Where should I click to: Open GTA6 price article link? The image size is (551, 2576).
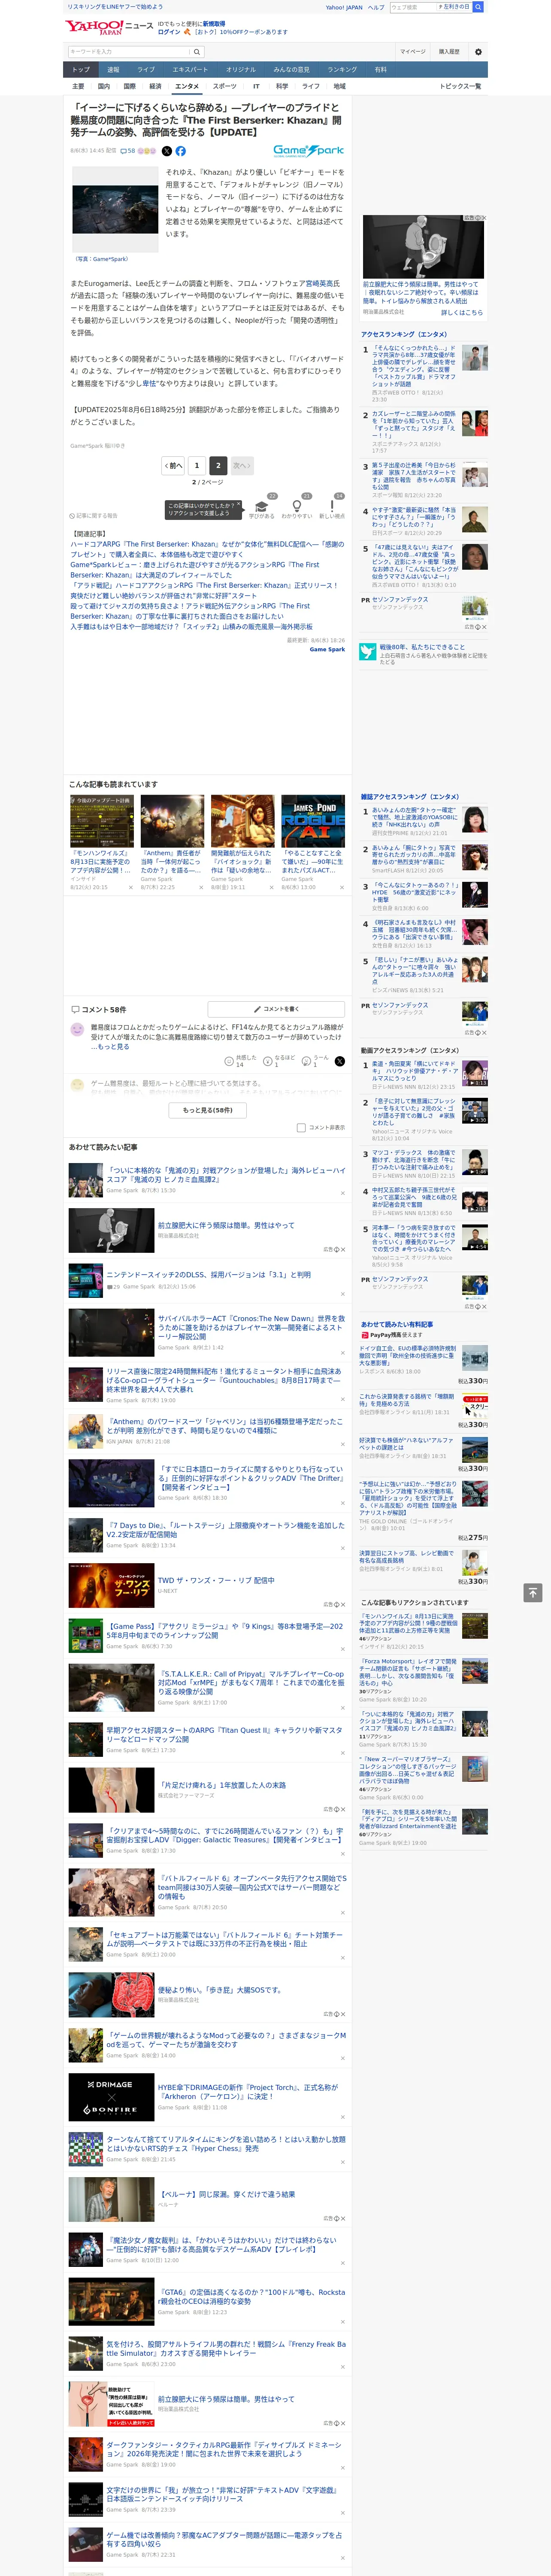point(251,2297)
